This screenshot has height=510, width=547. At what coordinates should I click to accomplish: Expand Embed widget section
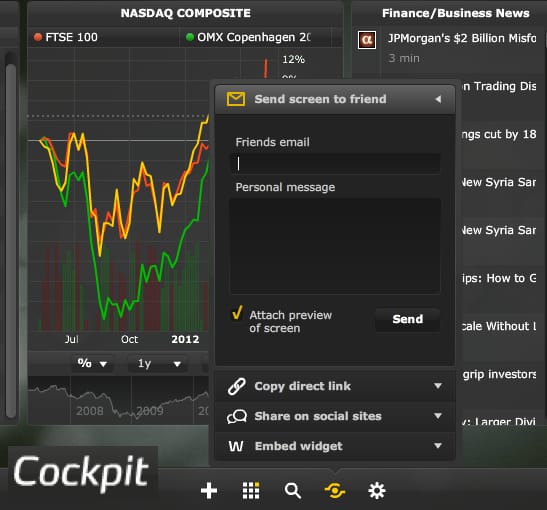coord(438,446)
